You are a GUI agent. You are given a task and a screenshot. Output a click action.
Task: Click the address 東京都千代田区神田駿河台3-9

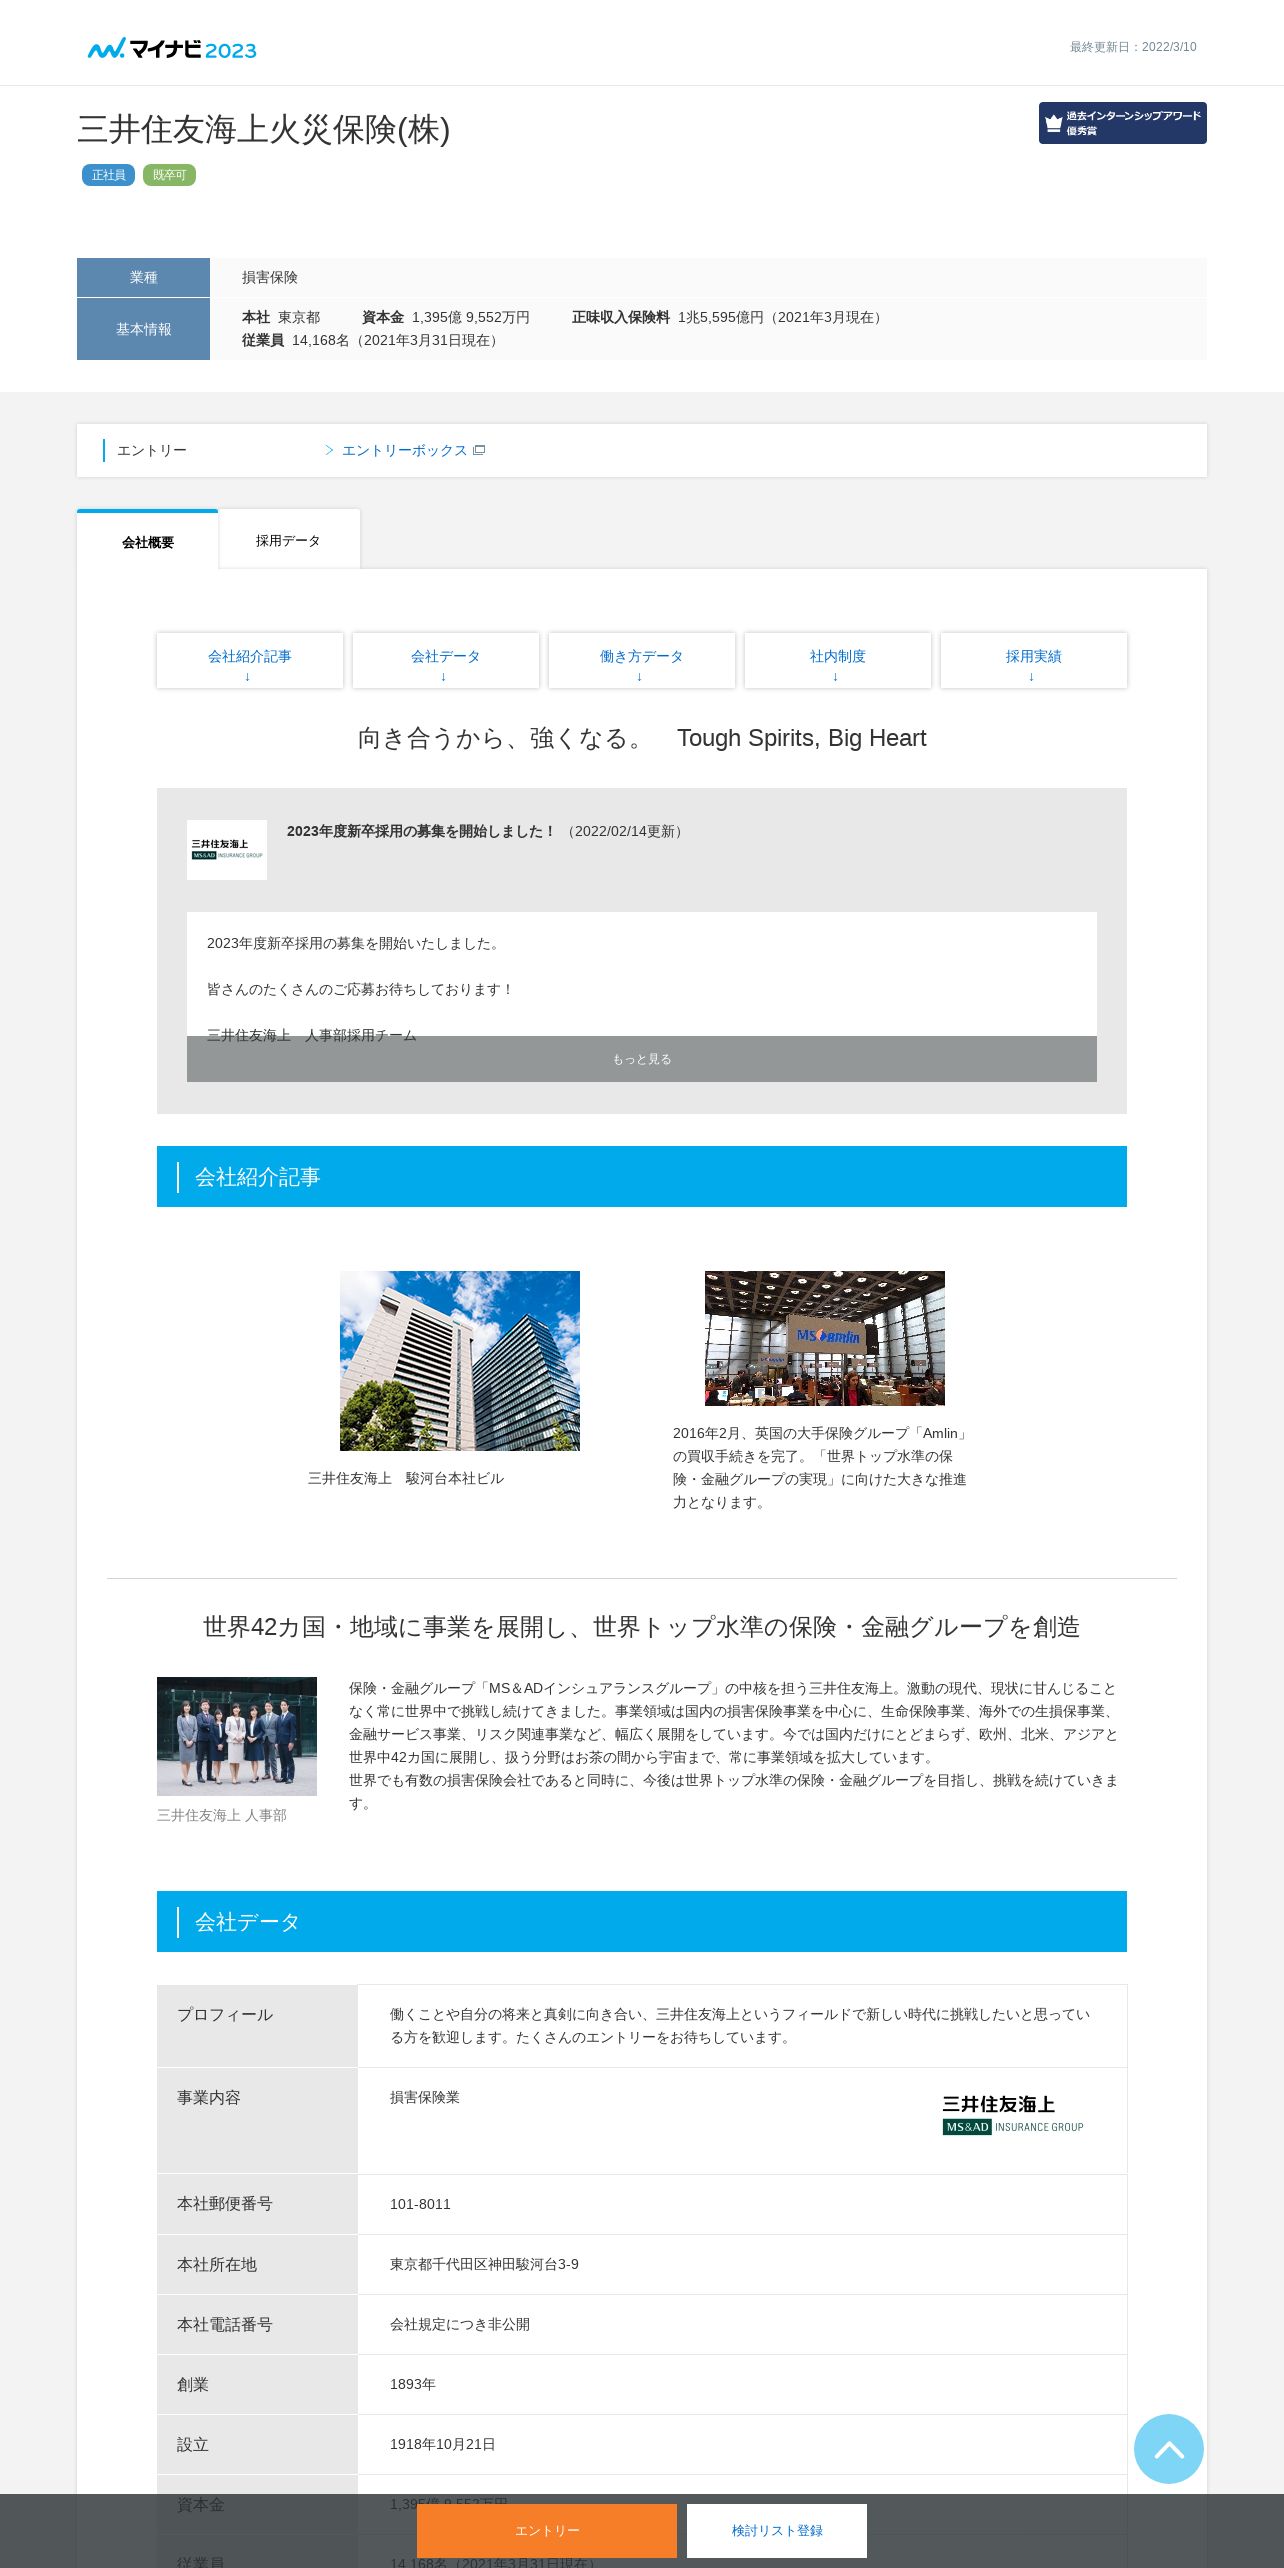[x=484, y=2264]
